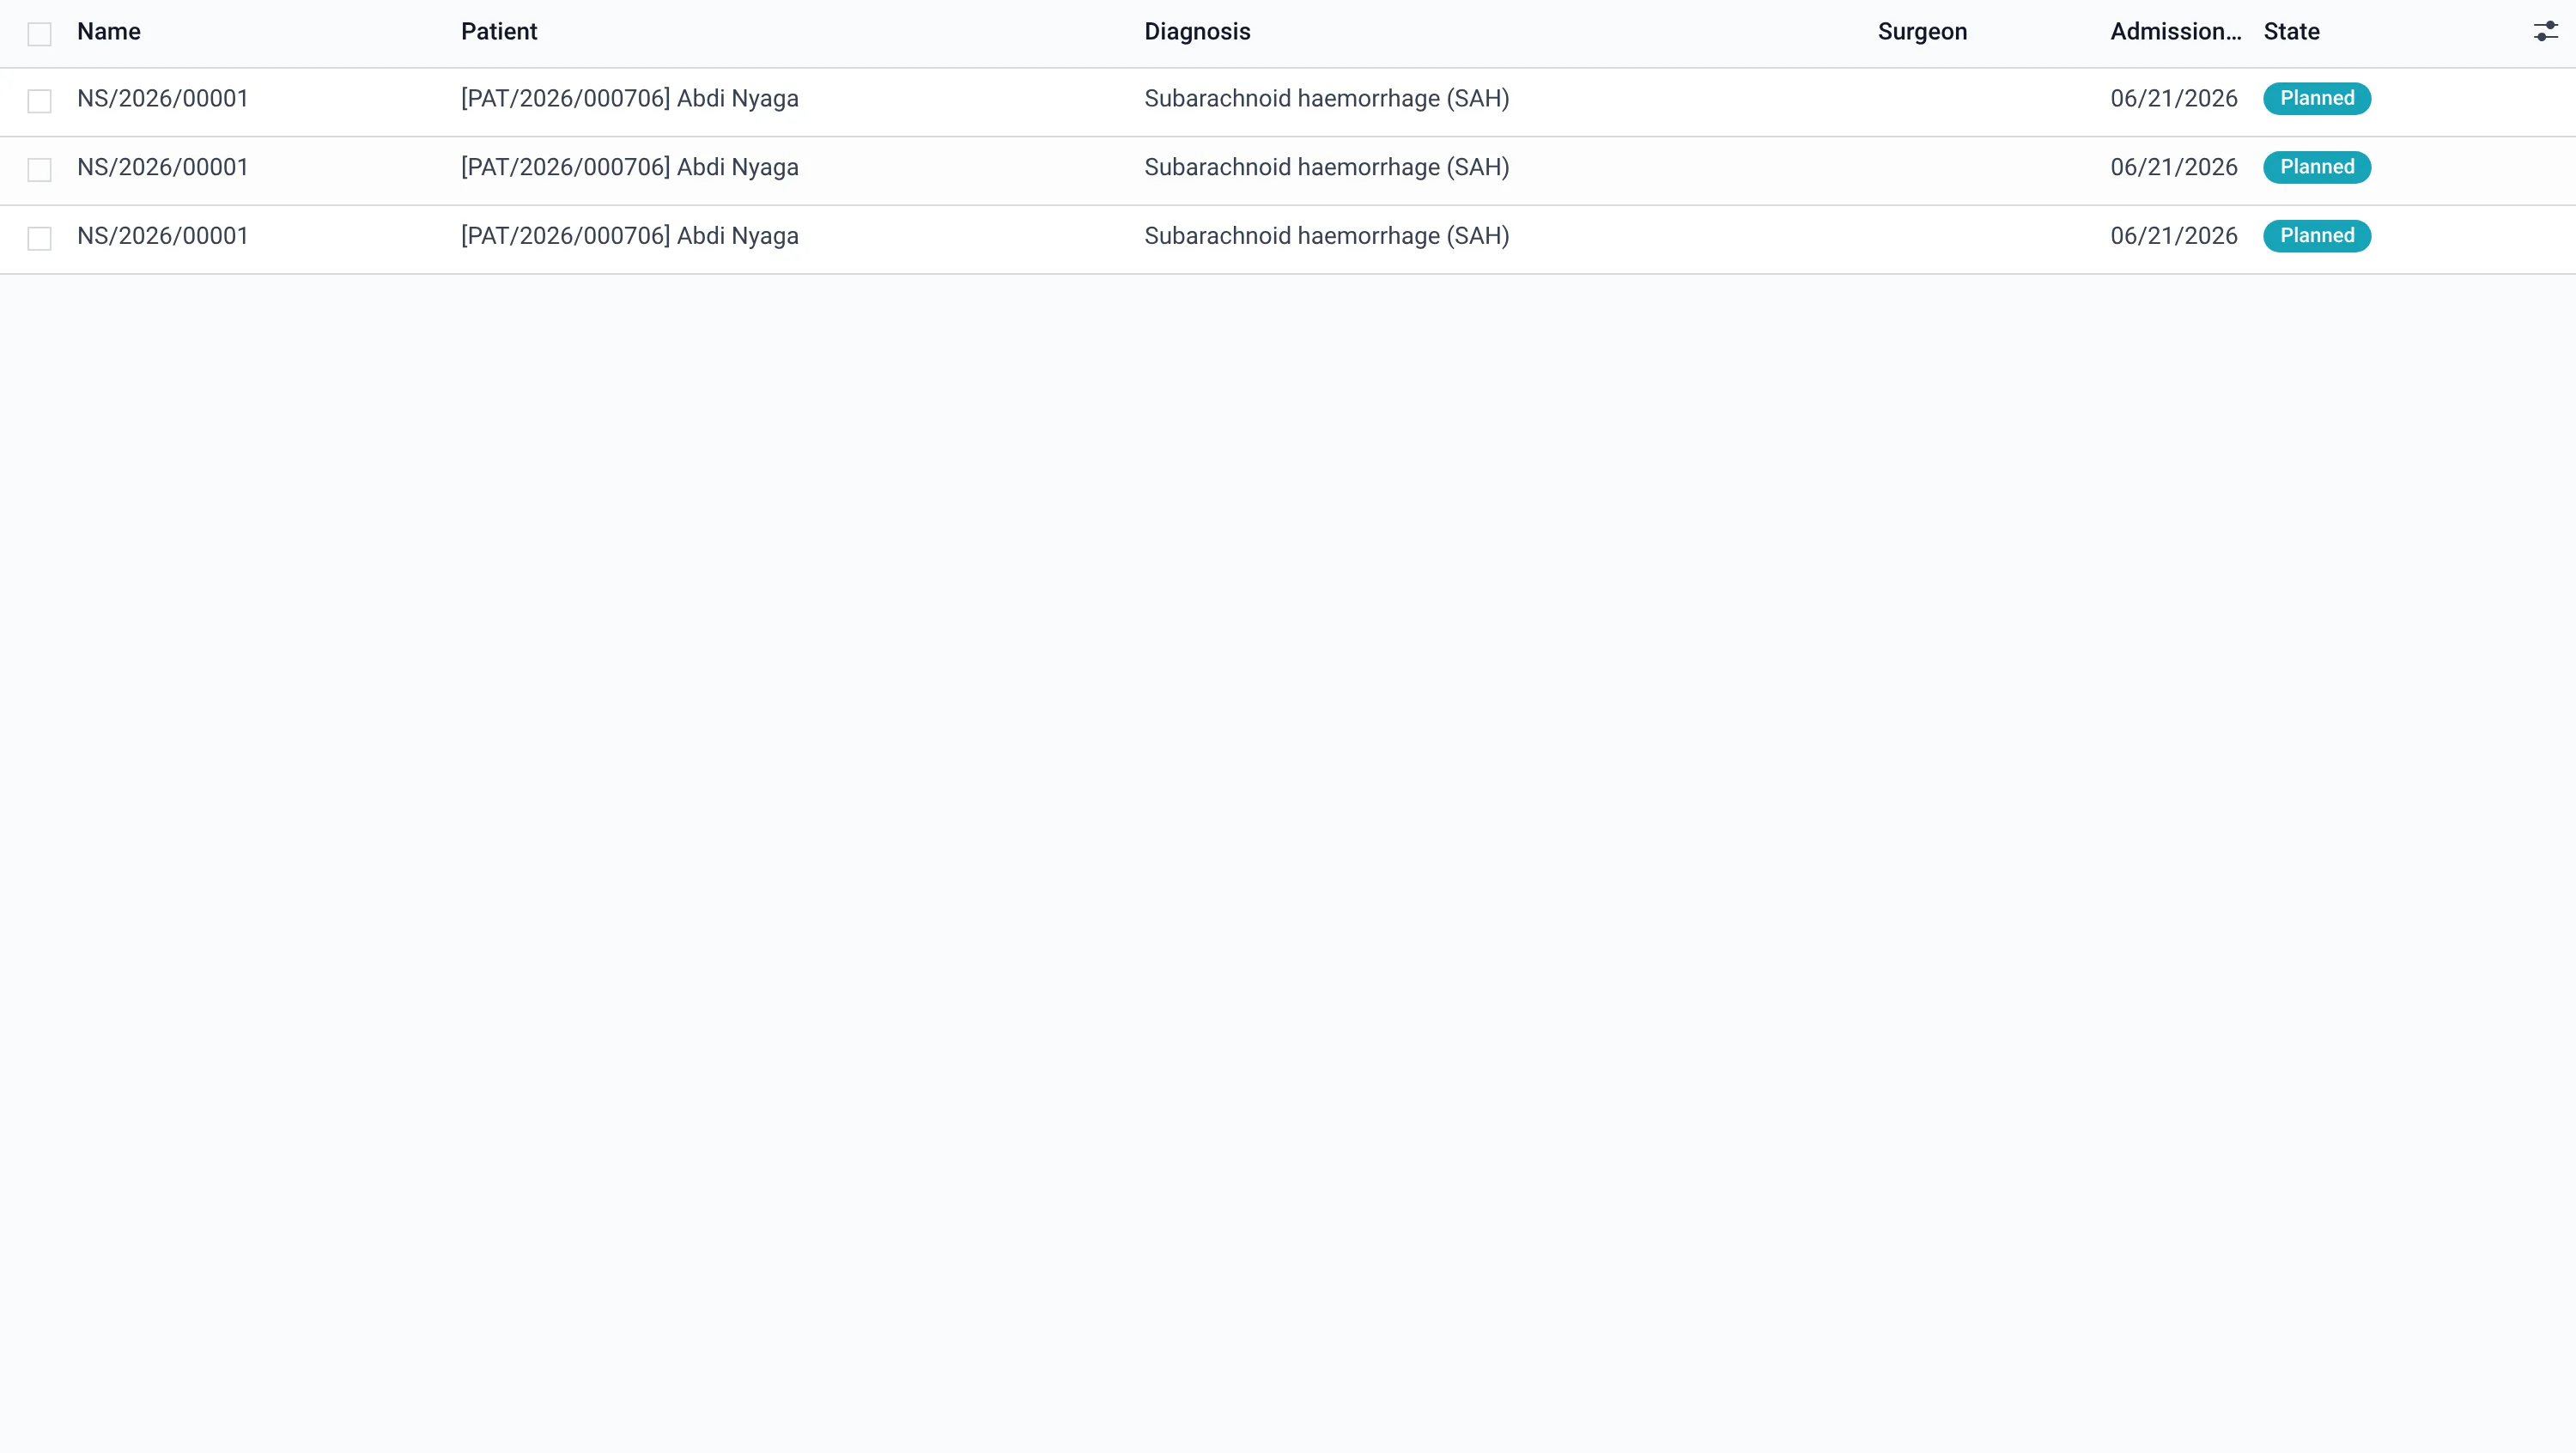
Task: Sort by Patient column header
Action: (499, 32)
